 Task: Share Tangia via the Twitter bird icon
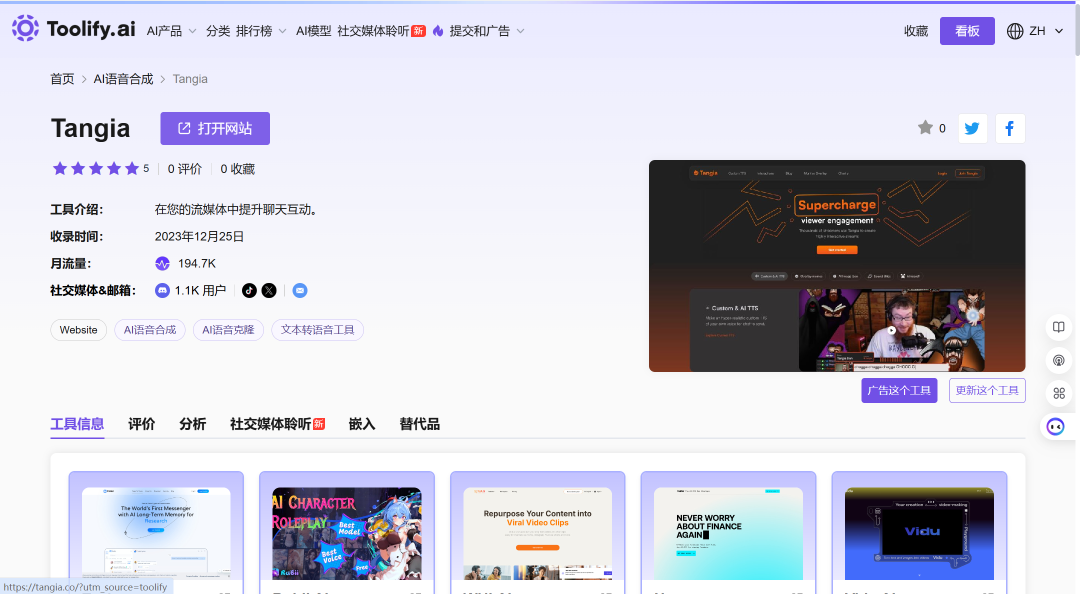[x=973, y=128]
